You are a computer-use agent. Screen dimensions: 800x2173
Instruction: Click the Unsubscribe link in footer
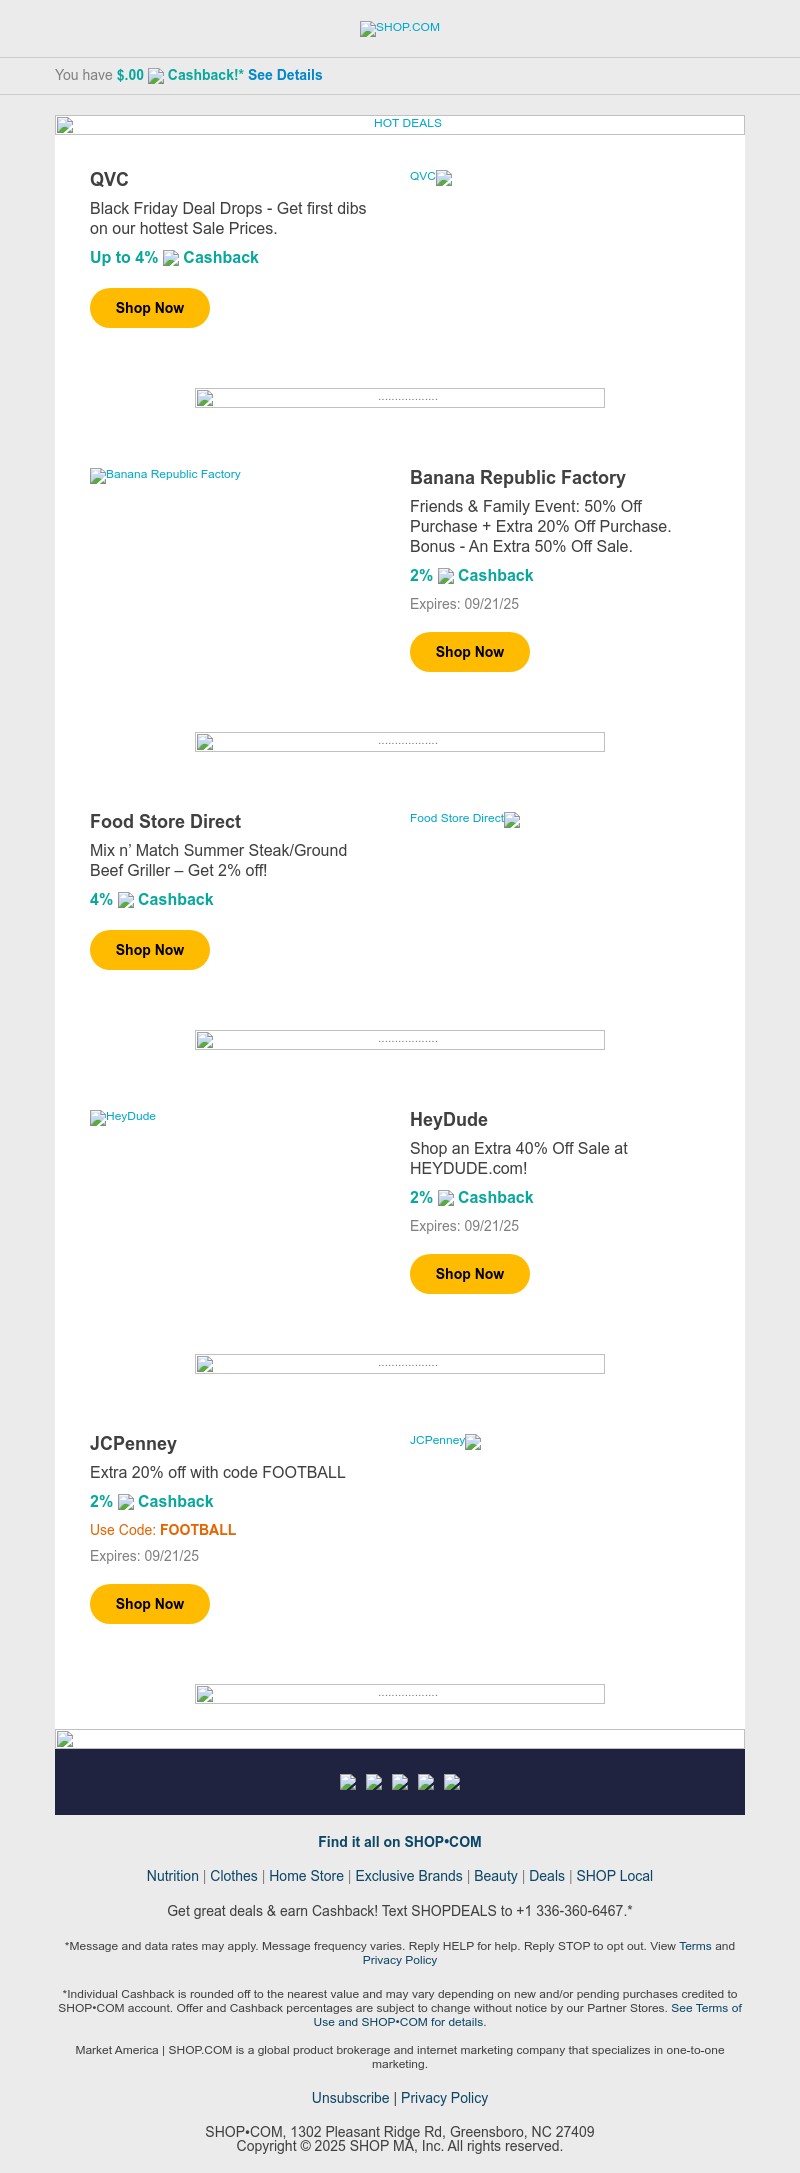[x=350, y=2098]
